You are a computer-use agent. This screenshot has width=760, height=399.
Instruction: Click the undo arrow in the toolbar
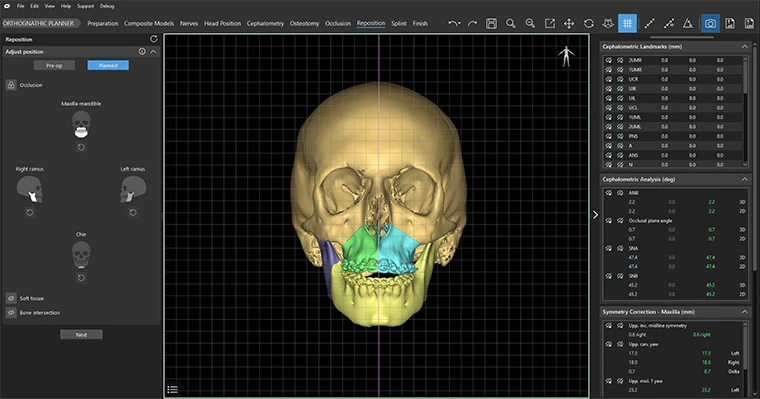453,23
